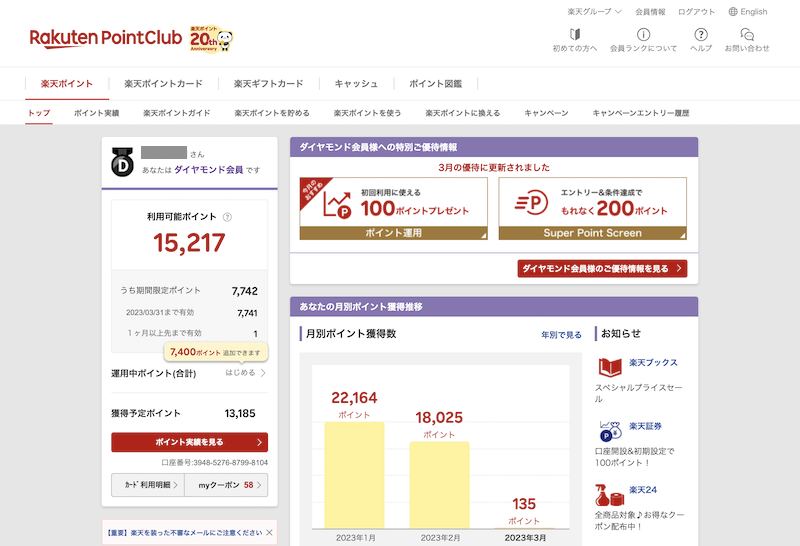The image size is (800, 546).
Task: Expand the 楽天グループ dropdown
Action: click(x=594, y=12)
